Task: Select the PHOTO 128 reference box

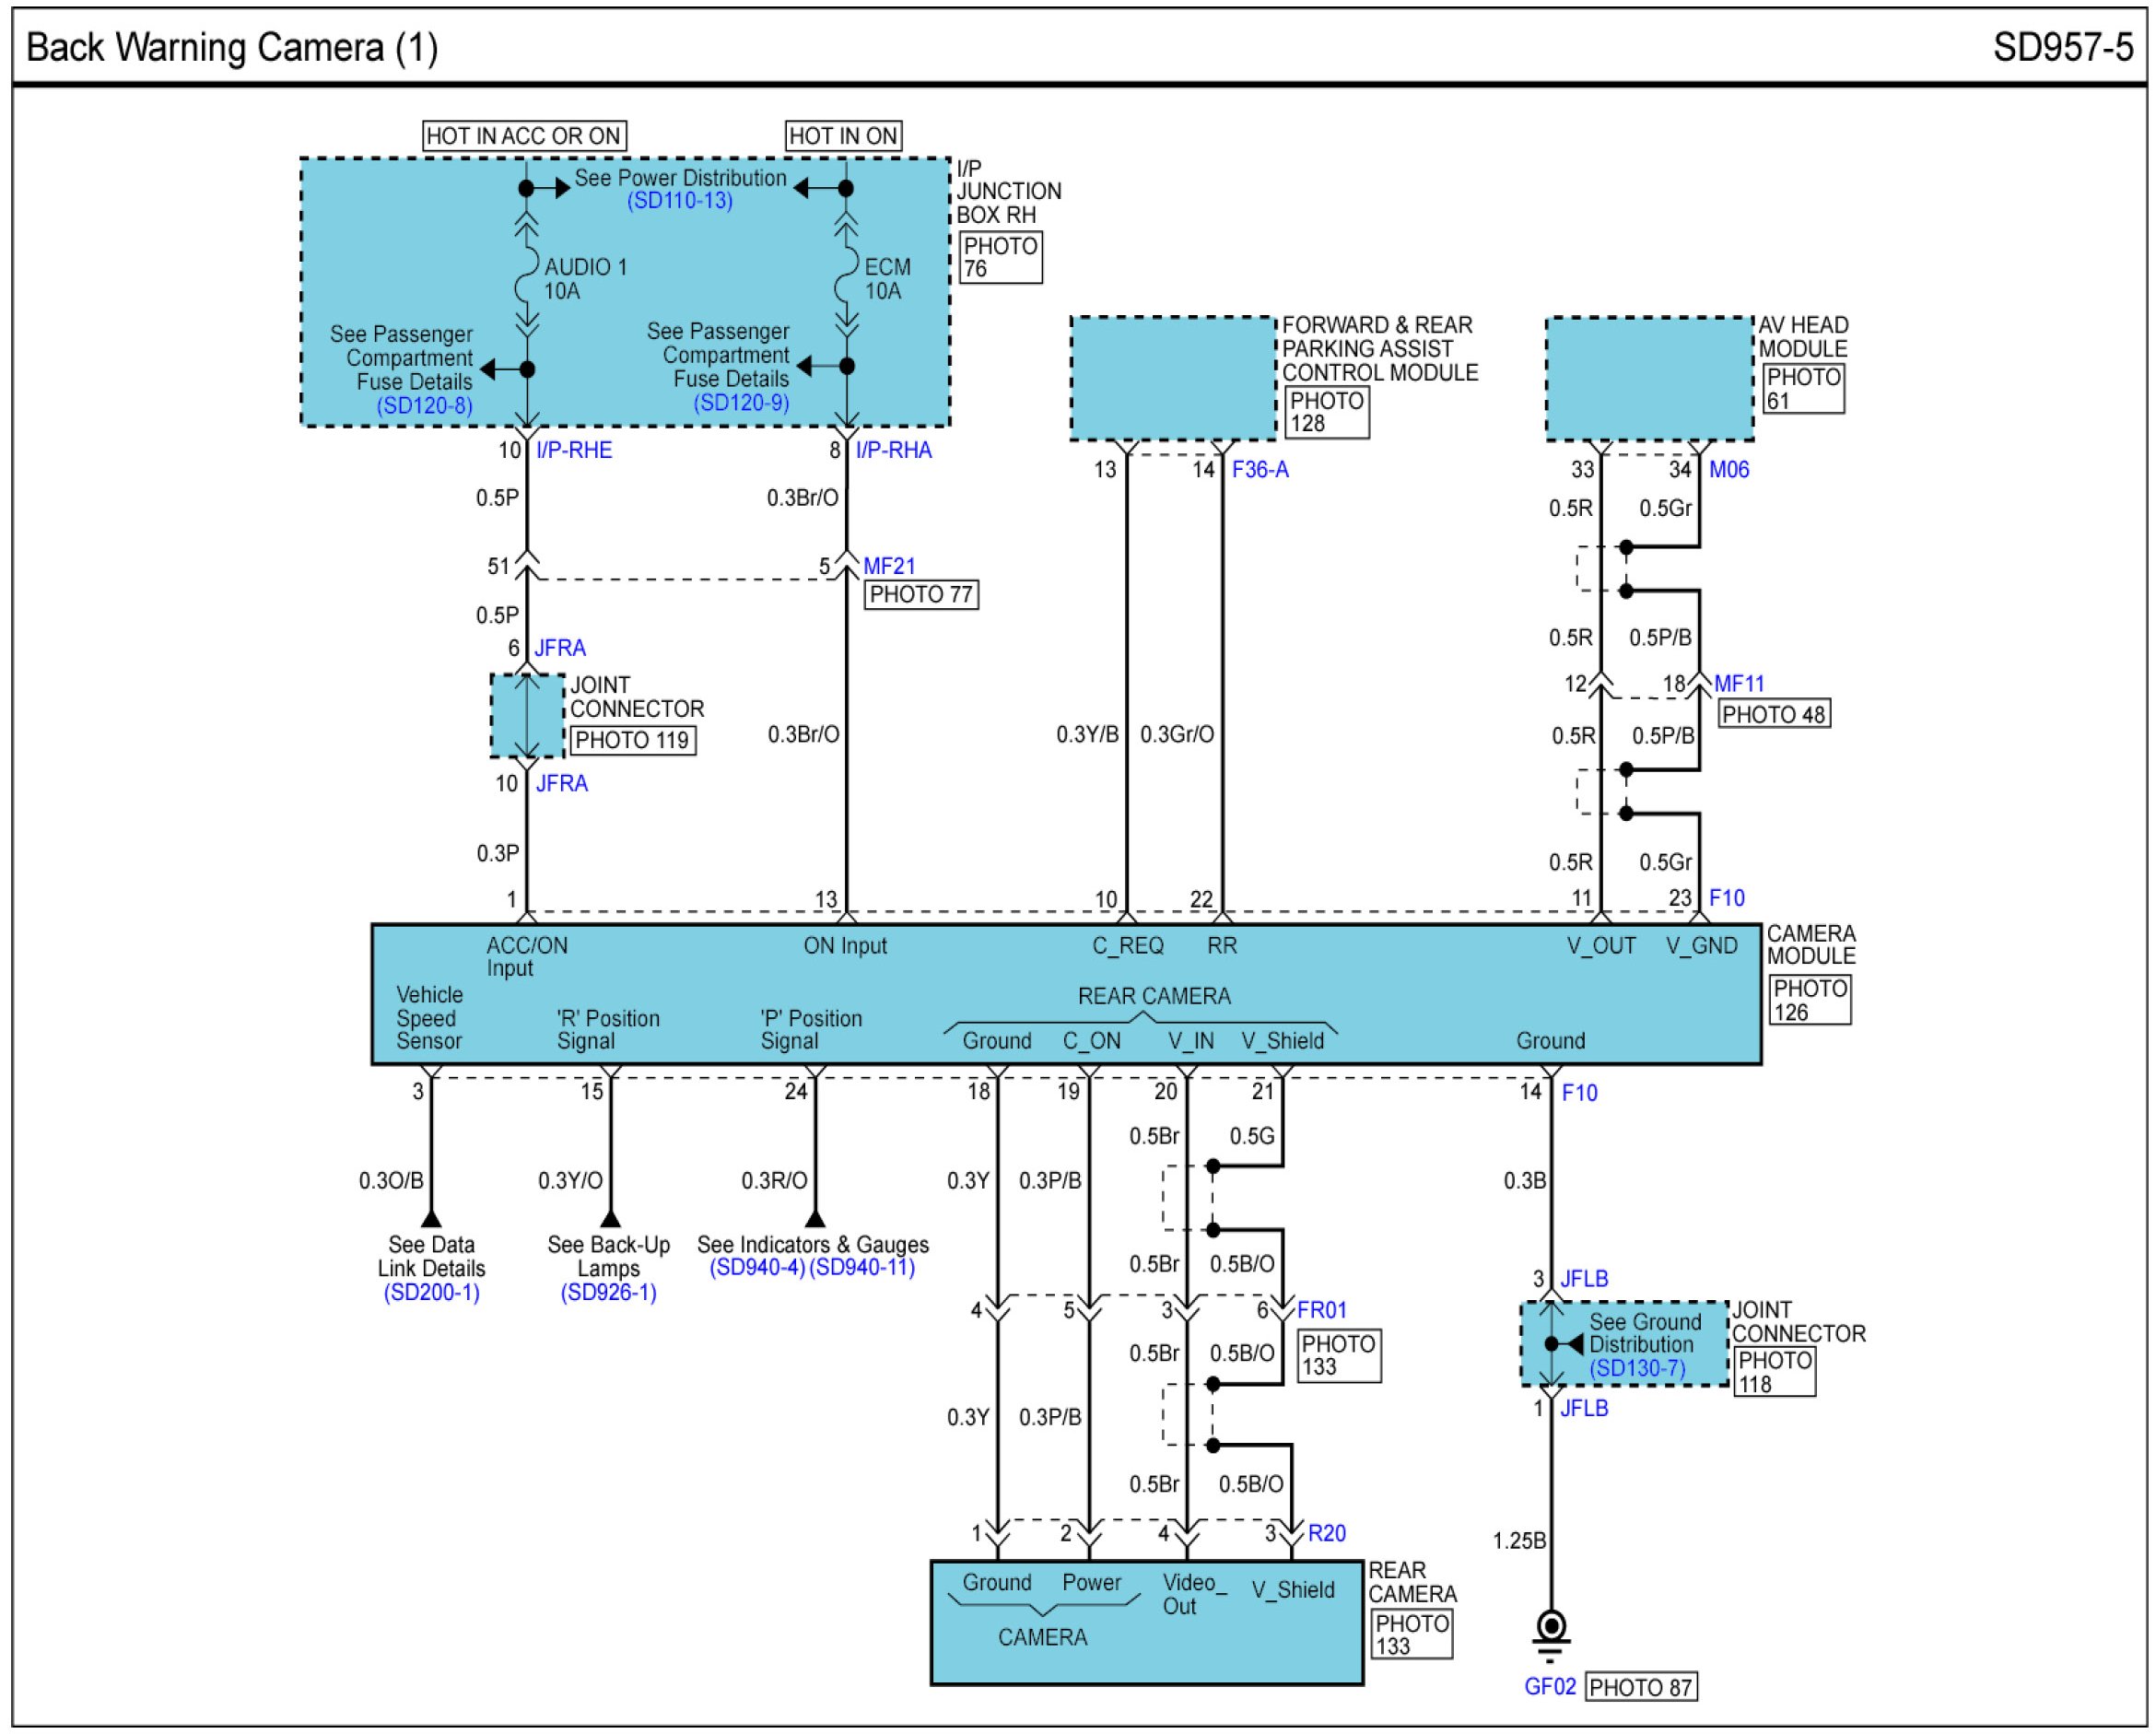Action: (x=1326, y=412)
